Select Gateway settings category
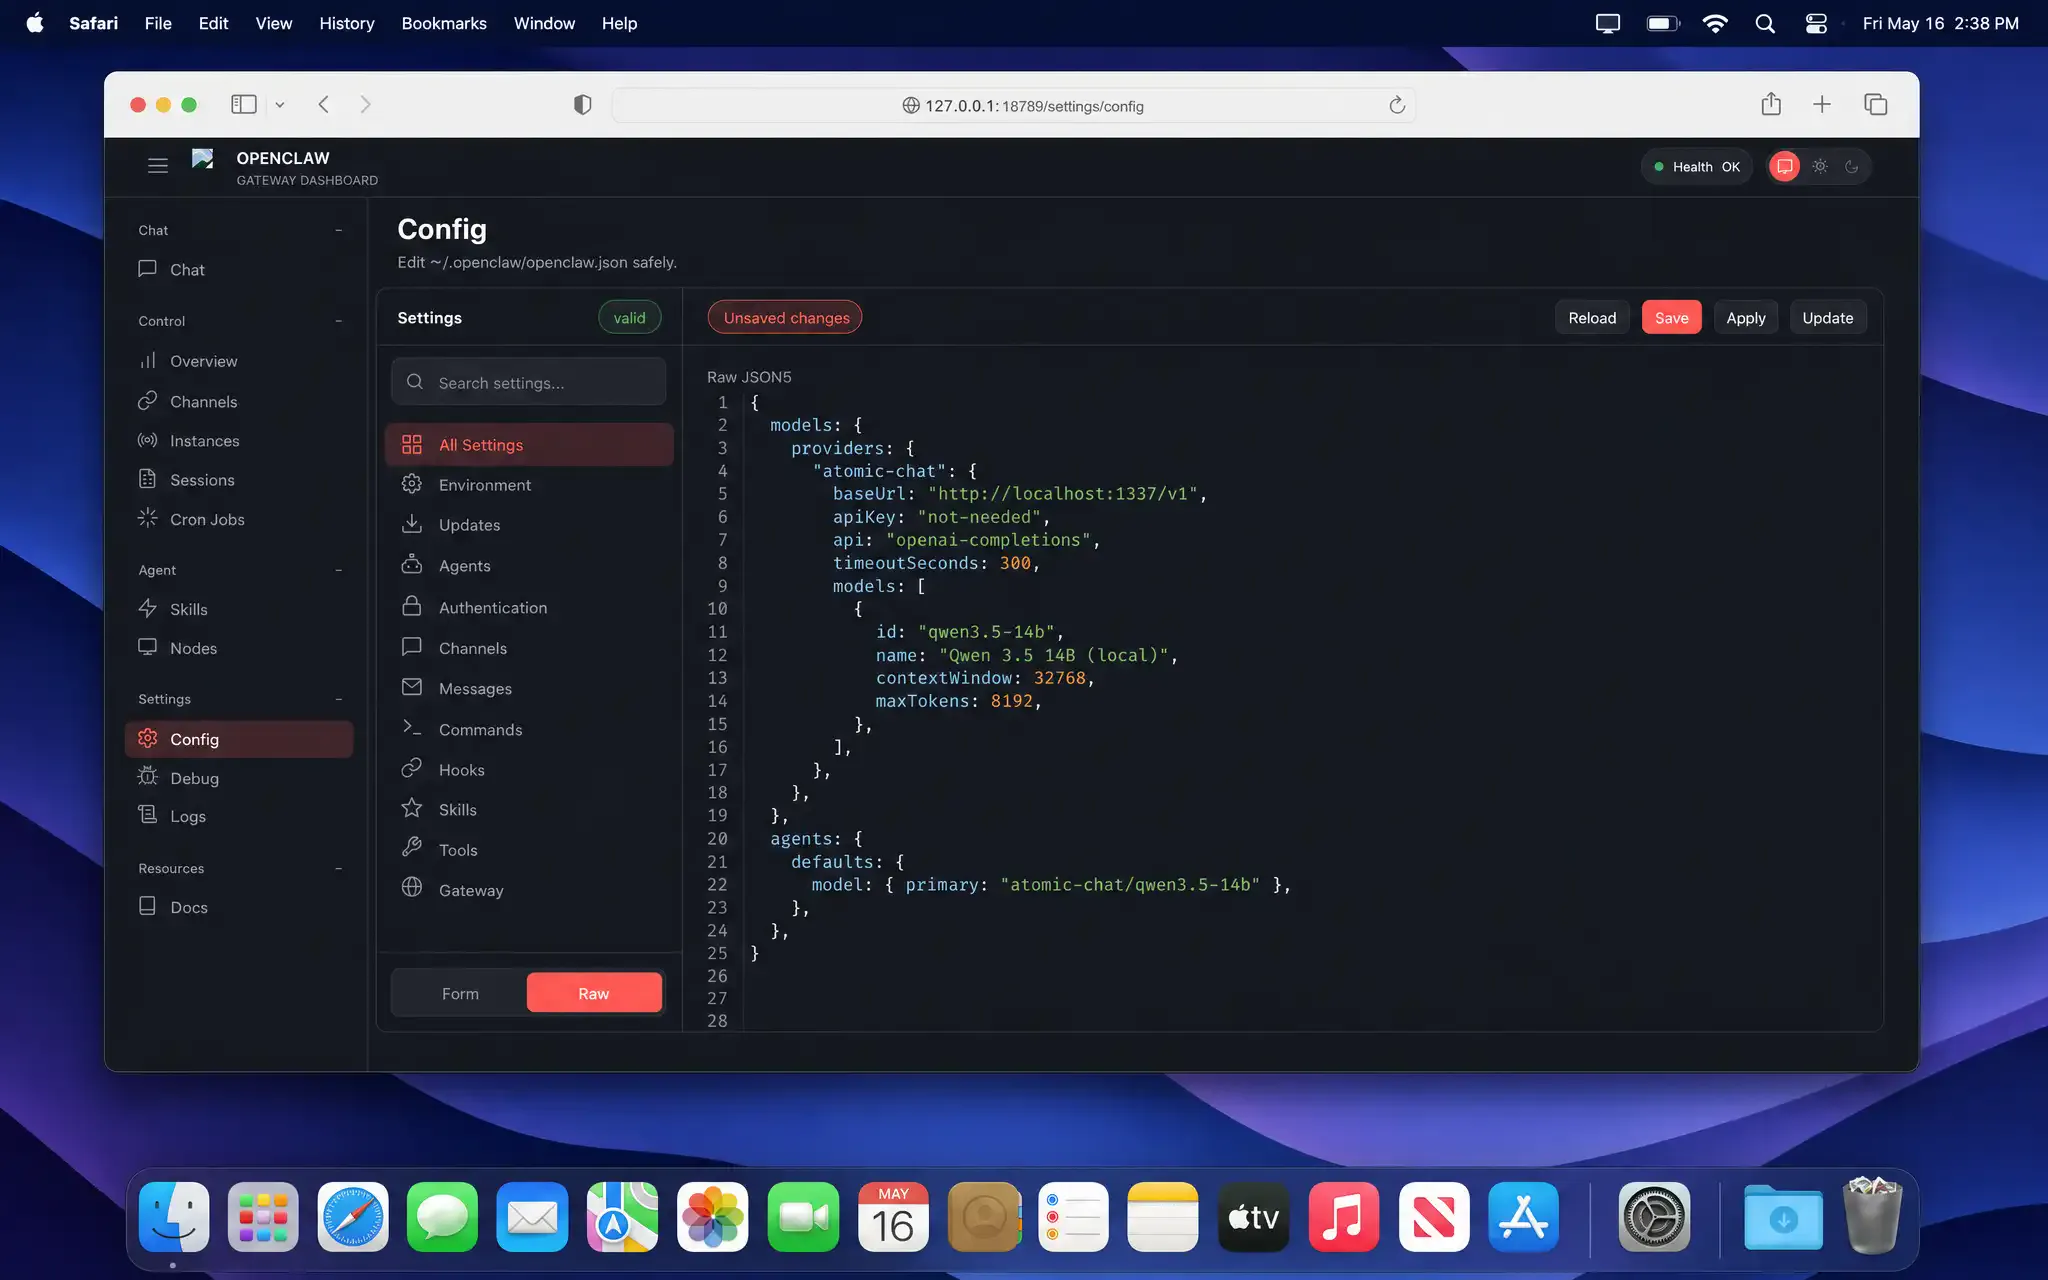The image size is (2048, 1280). (529, 890)
